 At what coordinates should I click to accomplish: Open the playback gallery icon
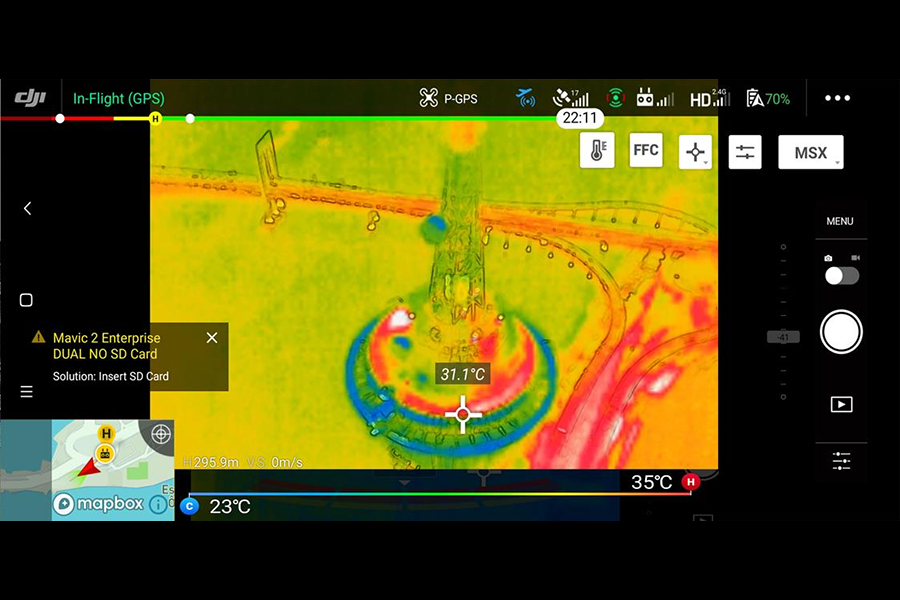tap(841, 404)
